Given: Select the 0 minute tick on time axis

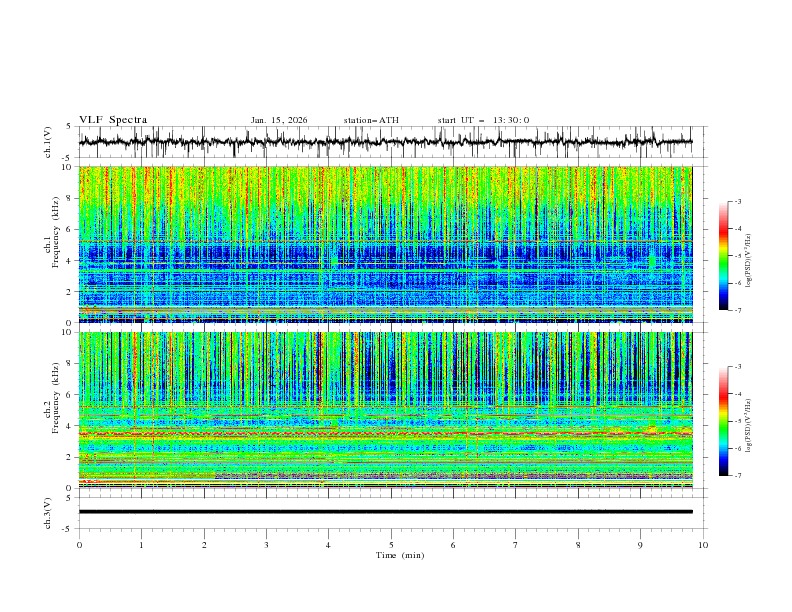Looking at the screenshot, I should (x=79, y=544).
